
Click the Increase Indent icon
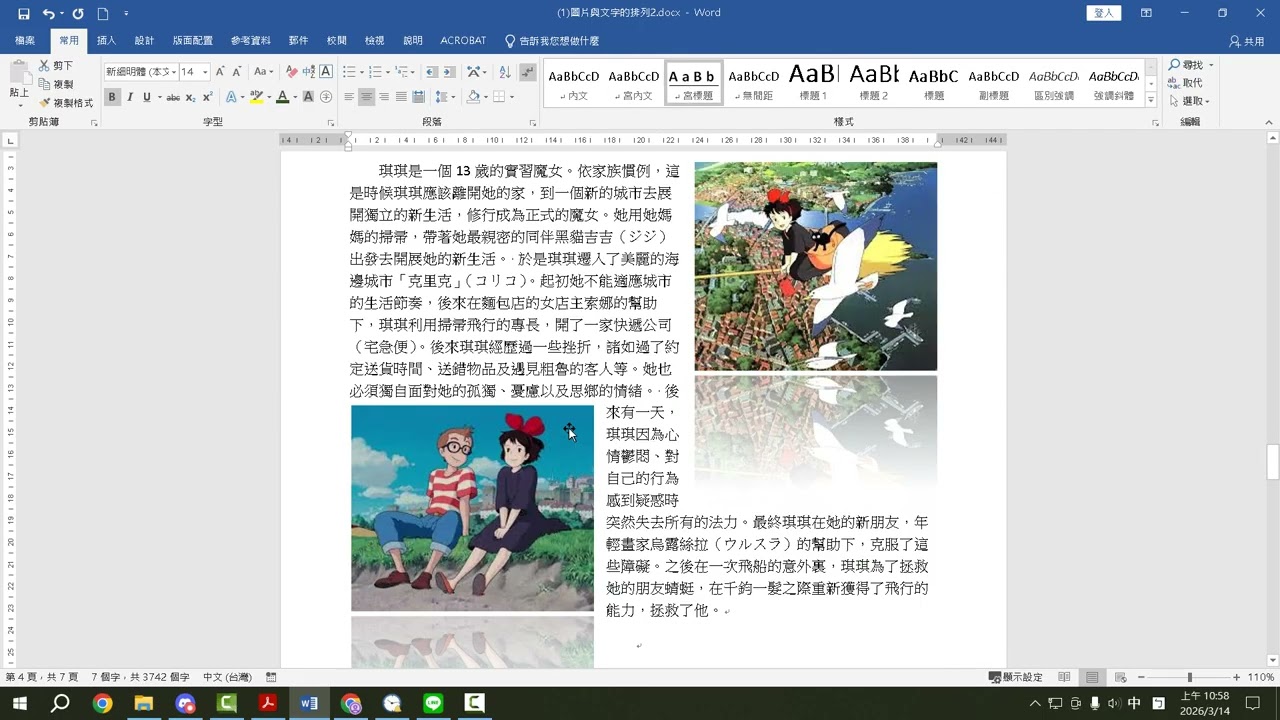pos(449,72)
